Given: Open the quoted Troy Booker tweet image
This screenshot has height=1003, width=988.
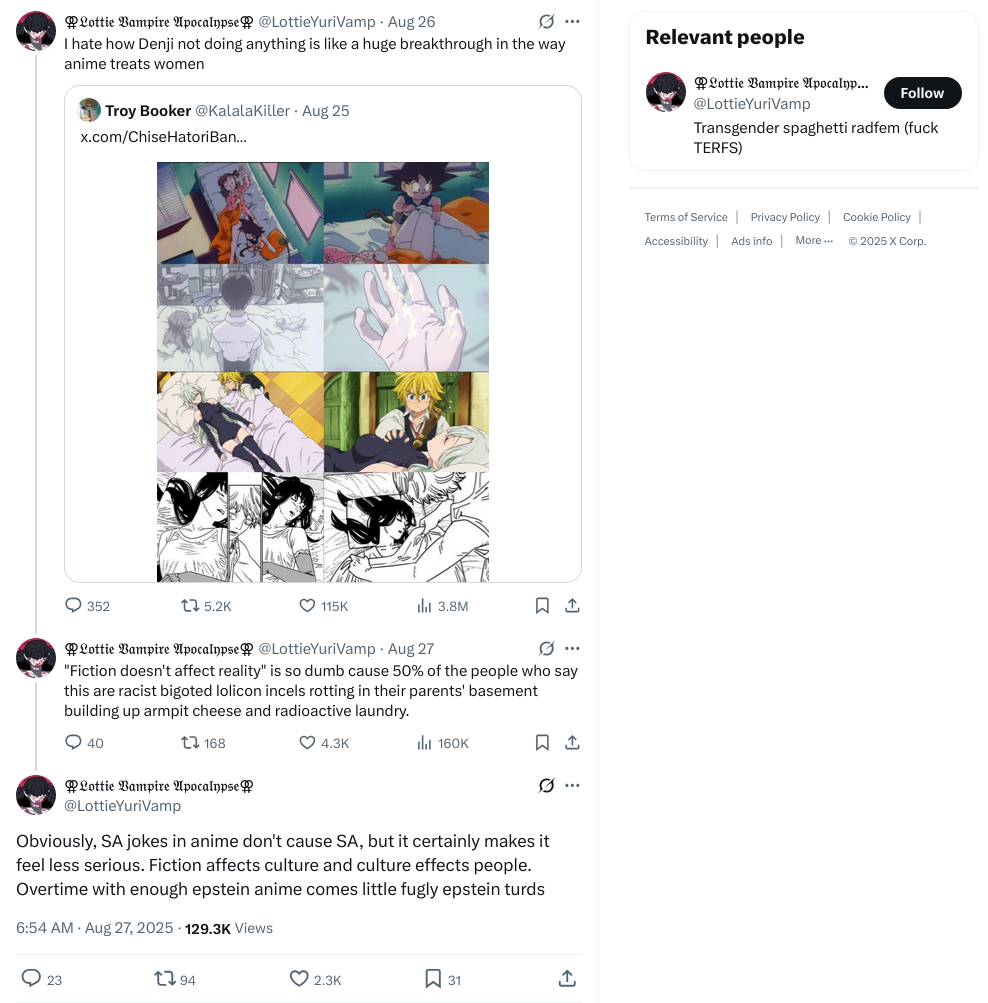Looking at the screenshot, I should pyautogui.click(x=323, y=372).
